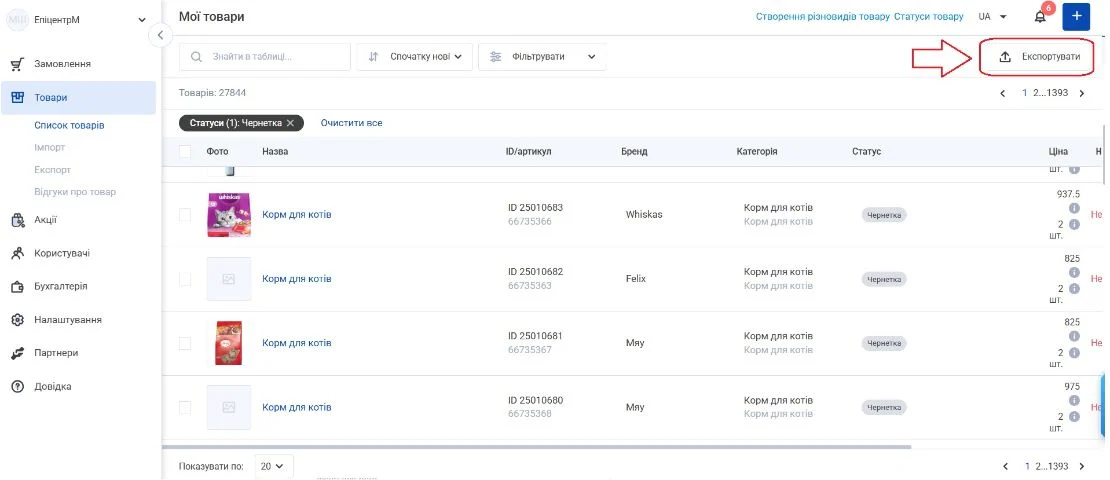Click the red Мяу package thumbnail
The width and height of the screenshot is (1110, 480).
pyautogui.click(x=229, y=343)
